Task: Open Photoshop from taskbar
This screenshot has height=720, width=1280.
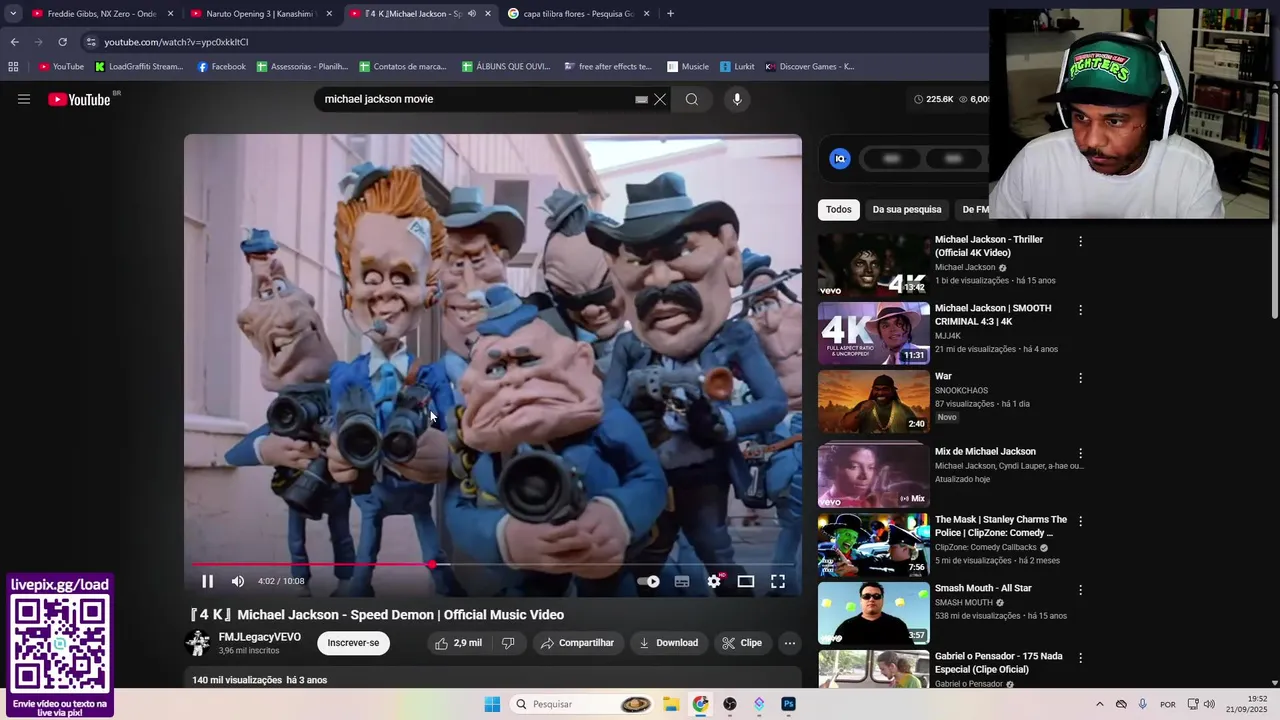Action: pos(788,704)
